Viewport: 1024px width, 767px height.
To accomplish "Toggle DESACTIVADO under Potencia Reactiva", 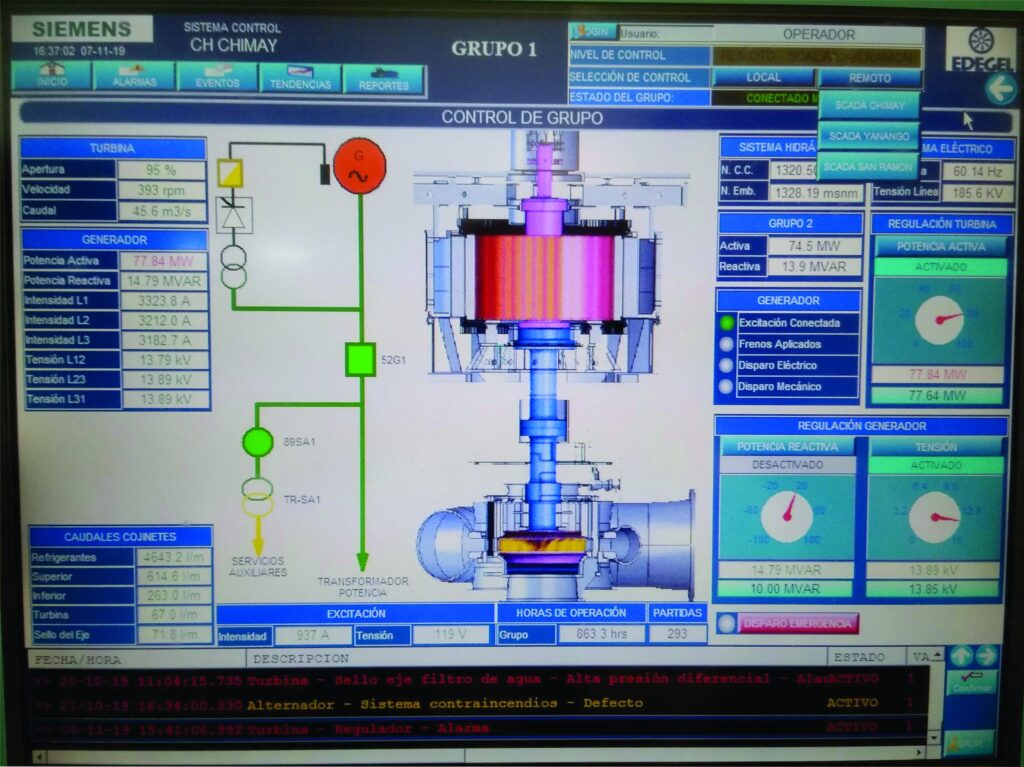I will click(x=787, y=465).
